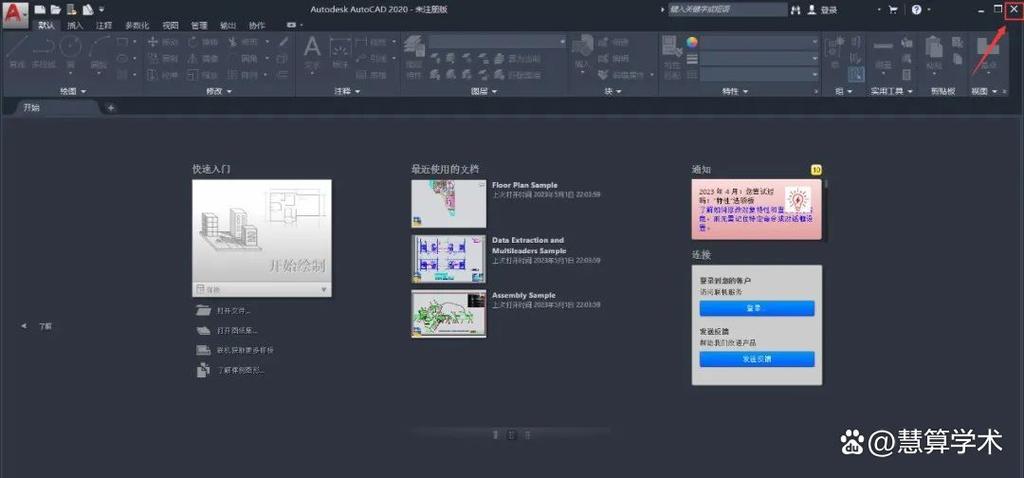Viewport: 1024px width, 478px height.
Task: Click the binoculars search icon
Action: click(796, 9)
